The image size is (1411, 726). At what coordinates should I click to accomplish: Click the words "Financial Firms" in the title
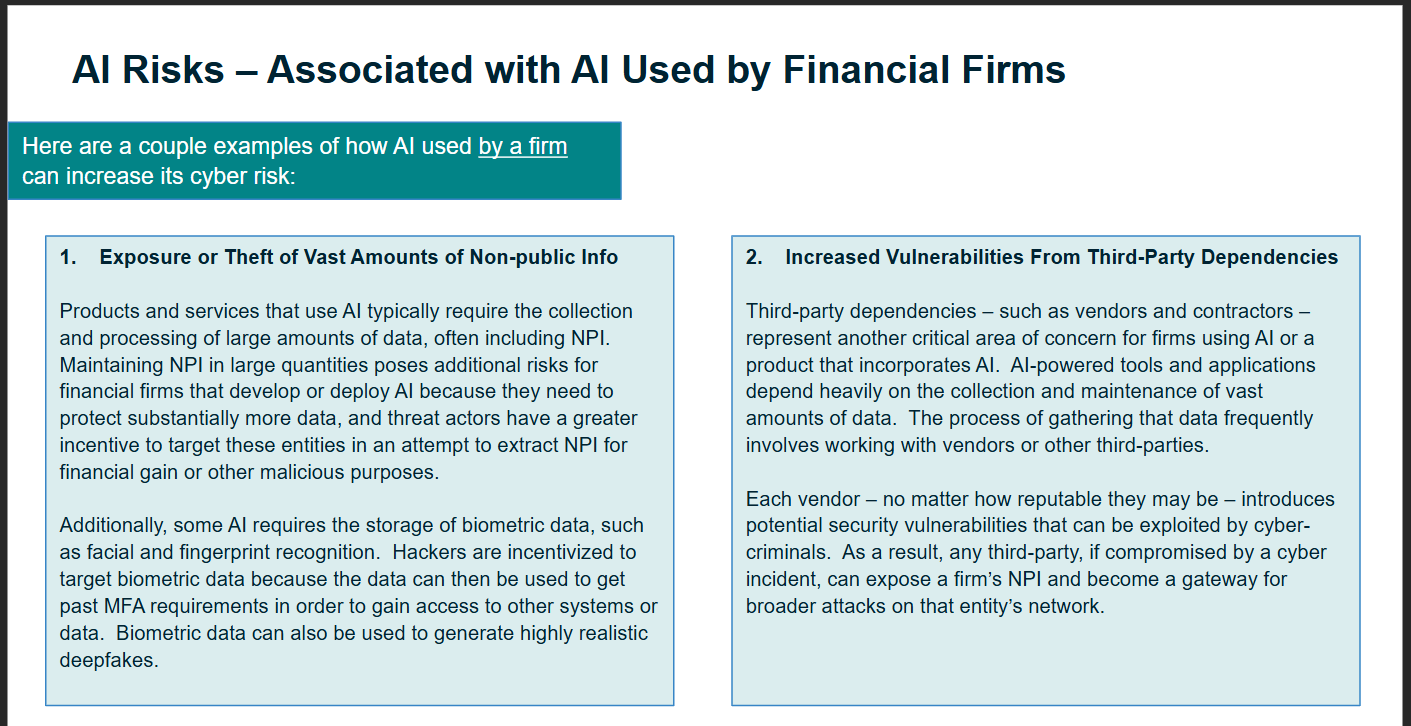tap(924, 70)
